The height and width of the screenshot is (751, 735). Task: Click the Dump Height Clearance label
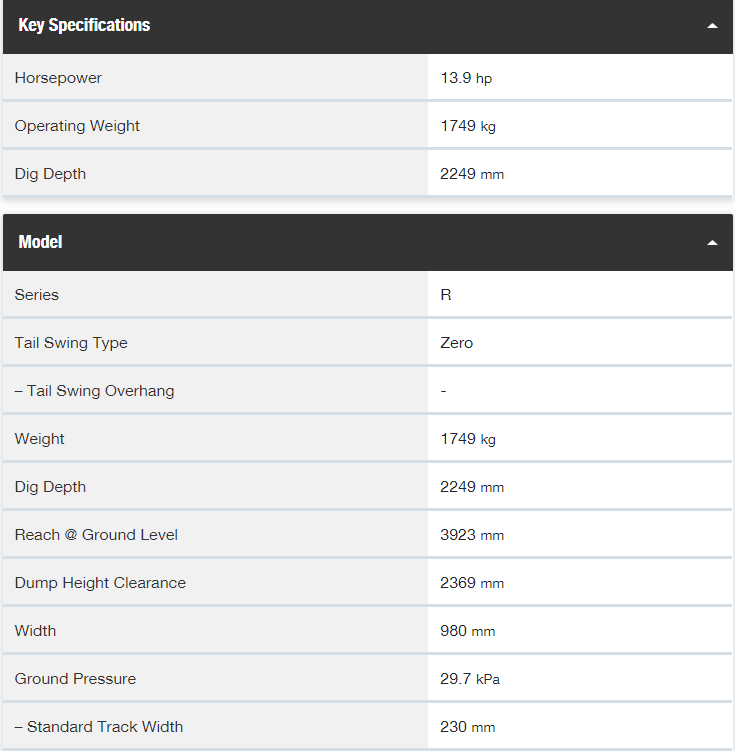pyautogui.click(x=100, y=583)
